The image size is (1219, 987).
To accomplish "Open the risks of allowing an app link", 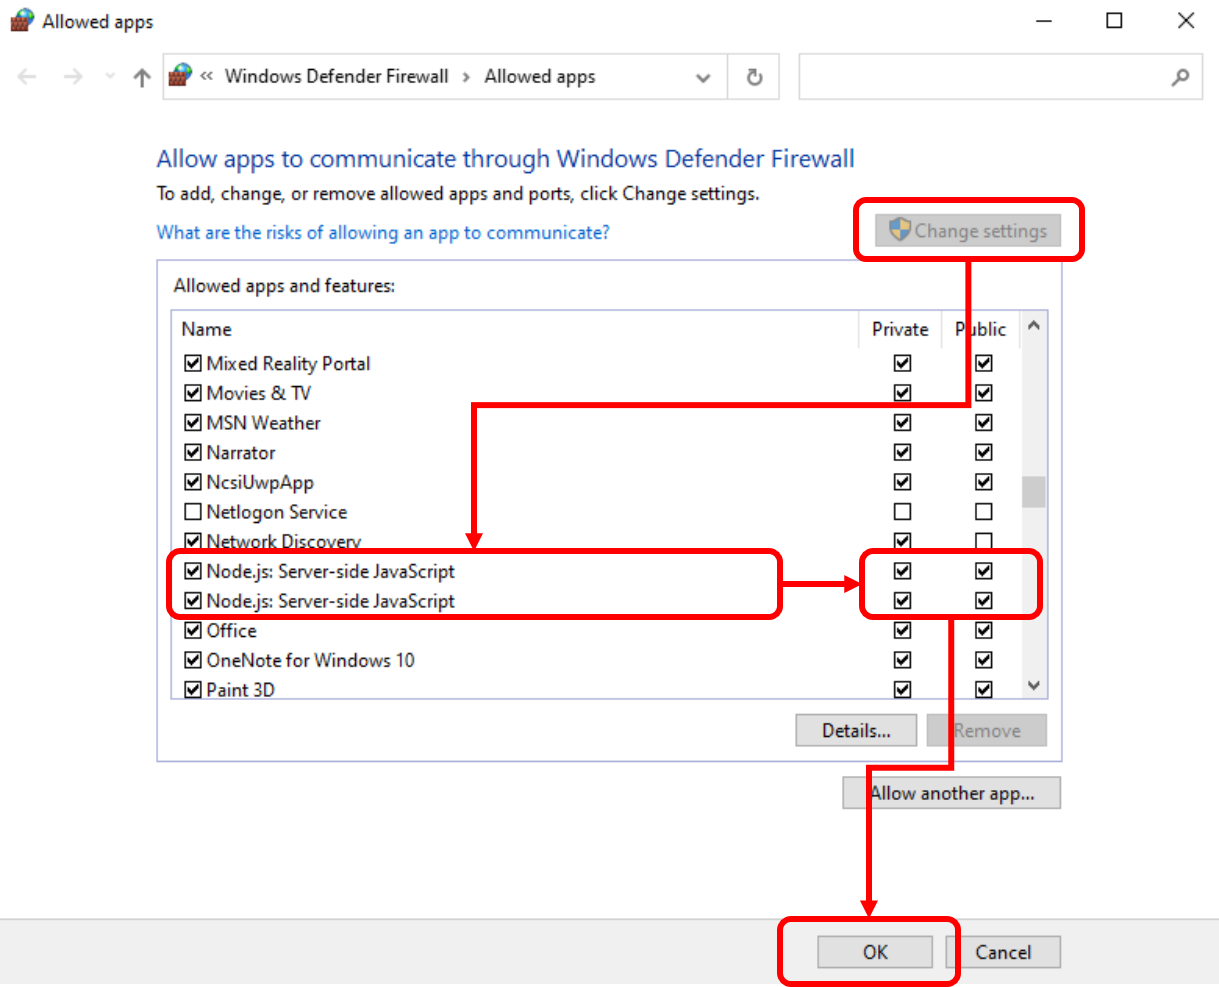I will [x=383, y=232].
